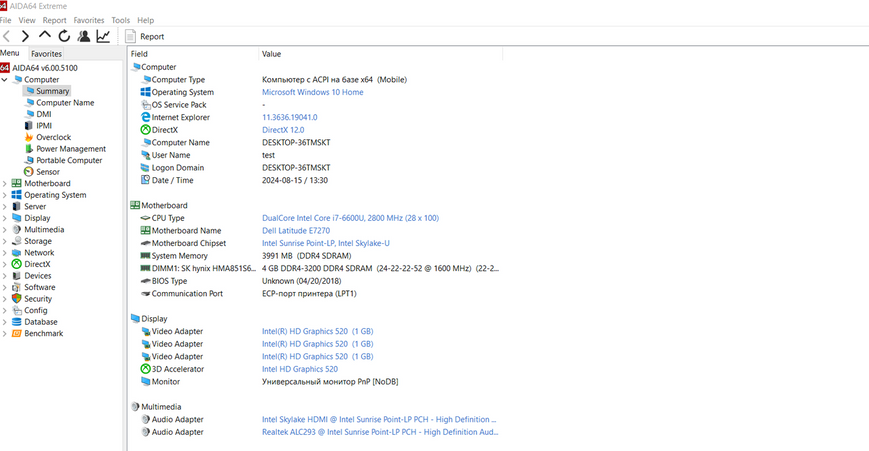Open the DirectX 12.0 link

click(x=283, y=130)
